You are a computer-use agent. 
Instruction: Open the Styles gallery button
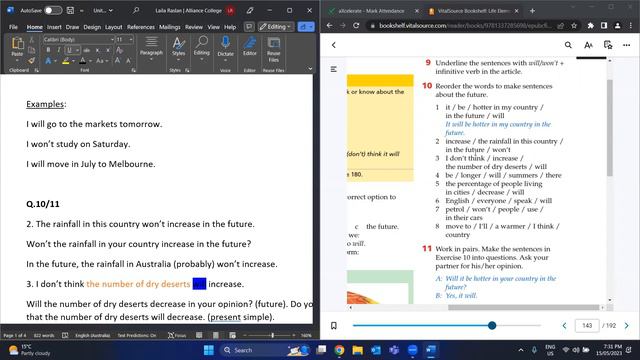tap(178, 48)
